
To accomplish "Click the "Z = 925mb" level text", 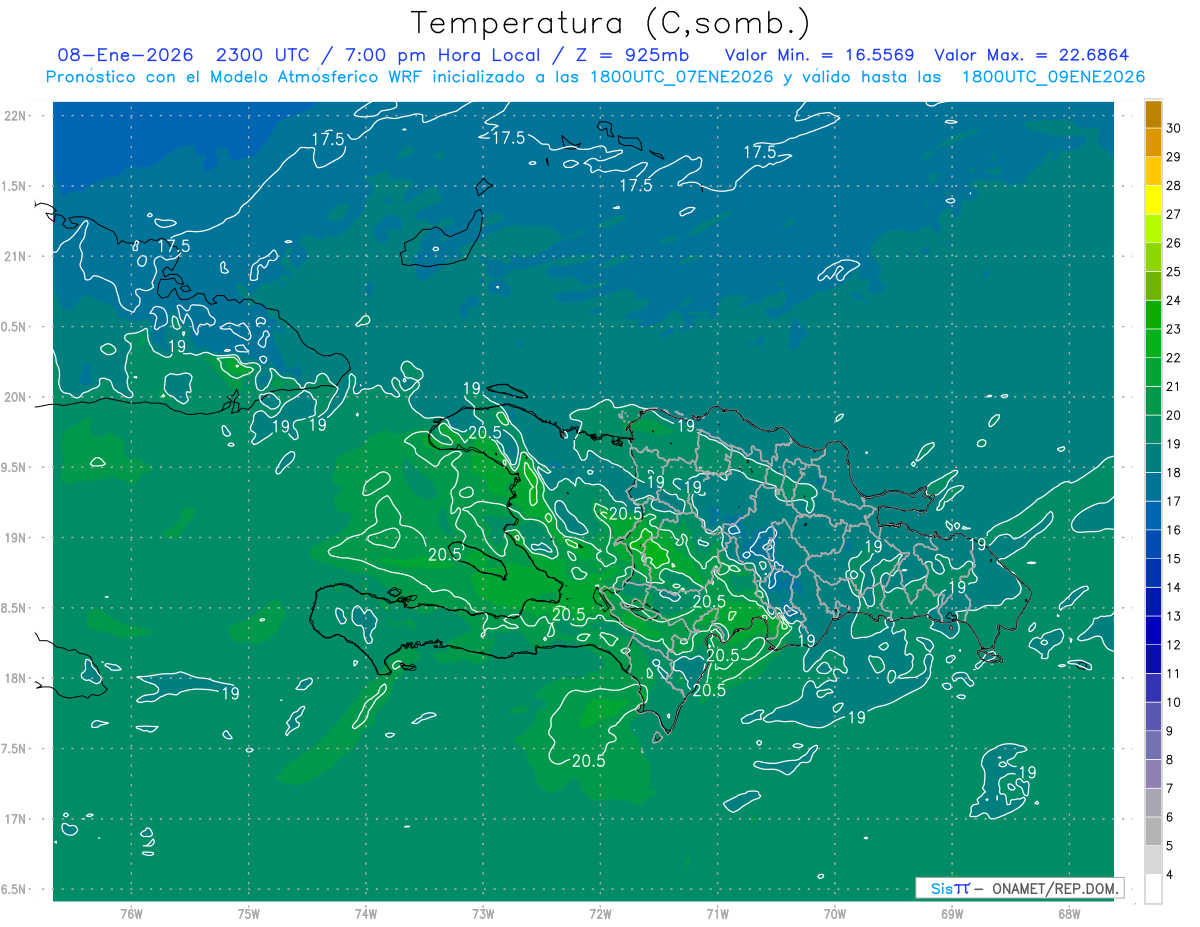I will tap(632, 55).
